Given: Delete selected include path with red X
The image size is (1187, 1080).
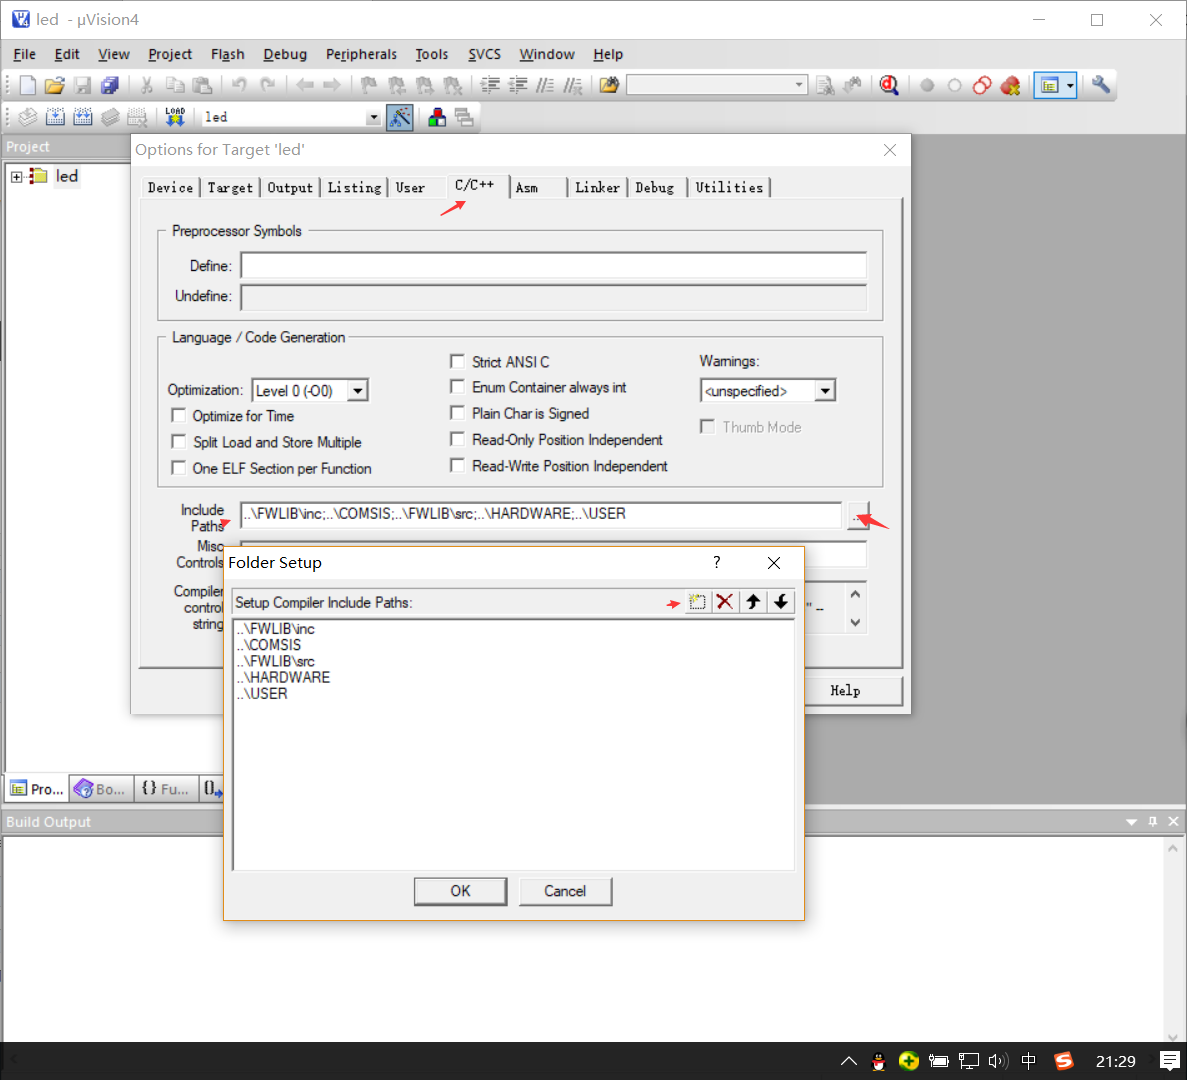Looking at the screenshot, I should pyautogui.click(x=724, y=602).
